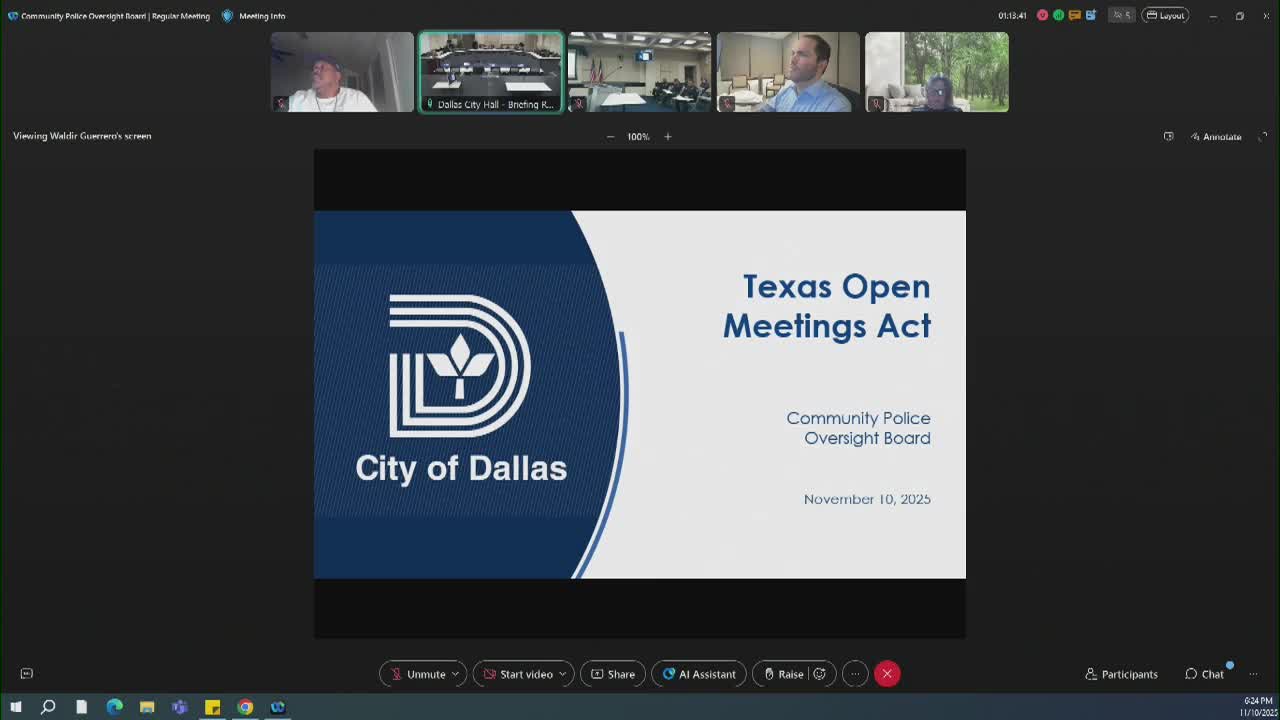1280x720 pixels.
Task: Leave the meeting with the red X button
Action: click(x=887, y=673)
